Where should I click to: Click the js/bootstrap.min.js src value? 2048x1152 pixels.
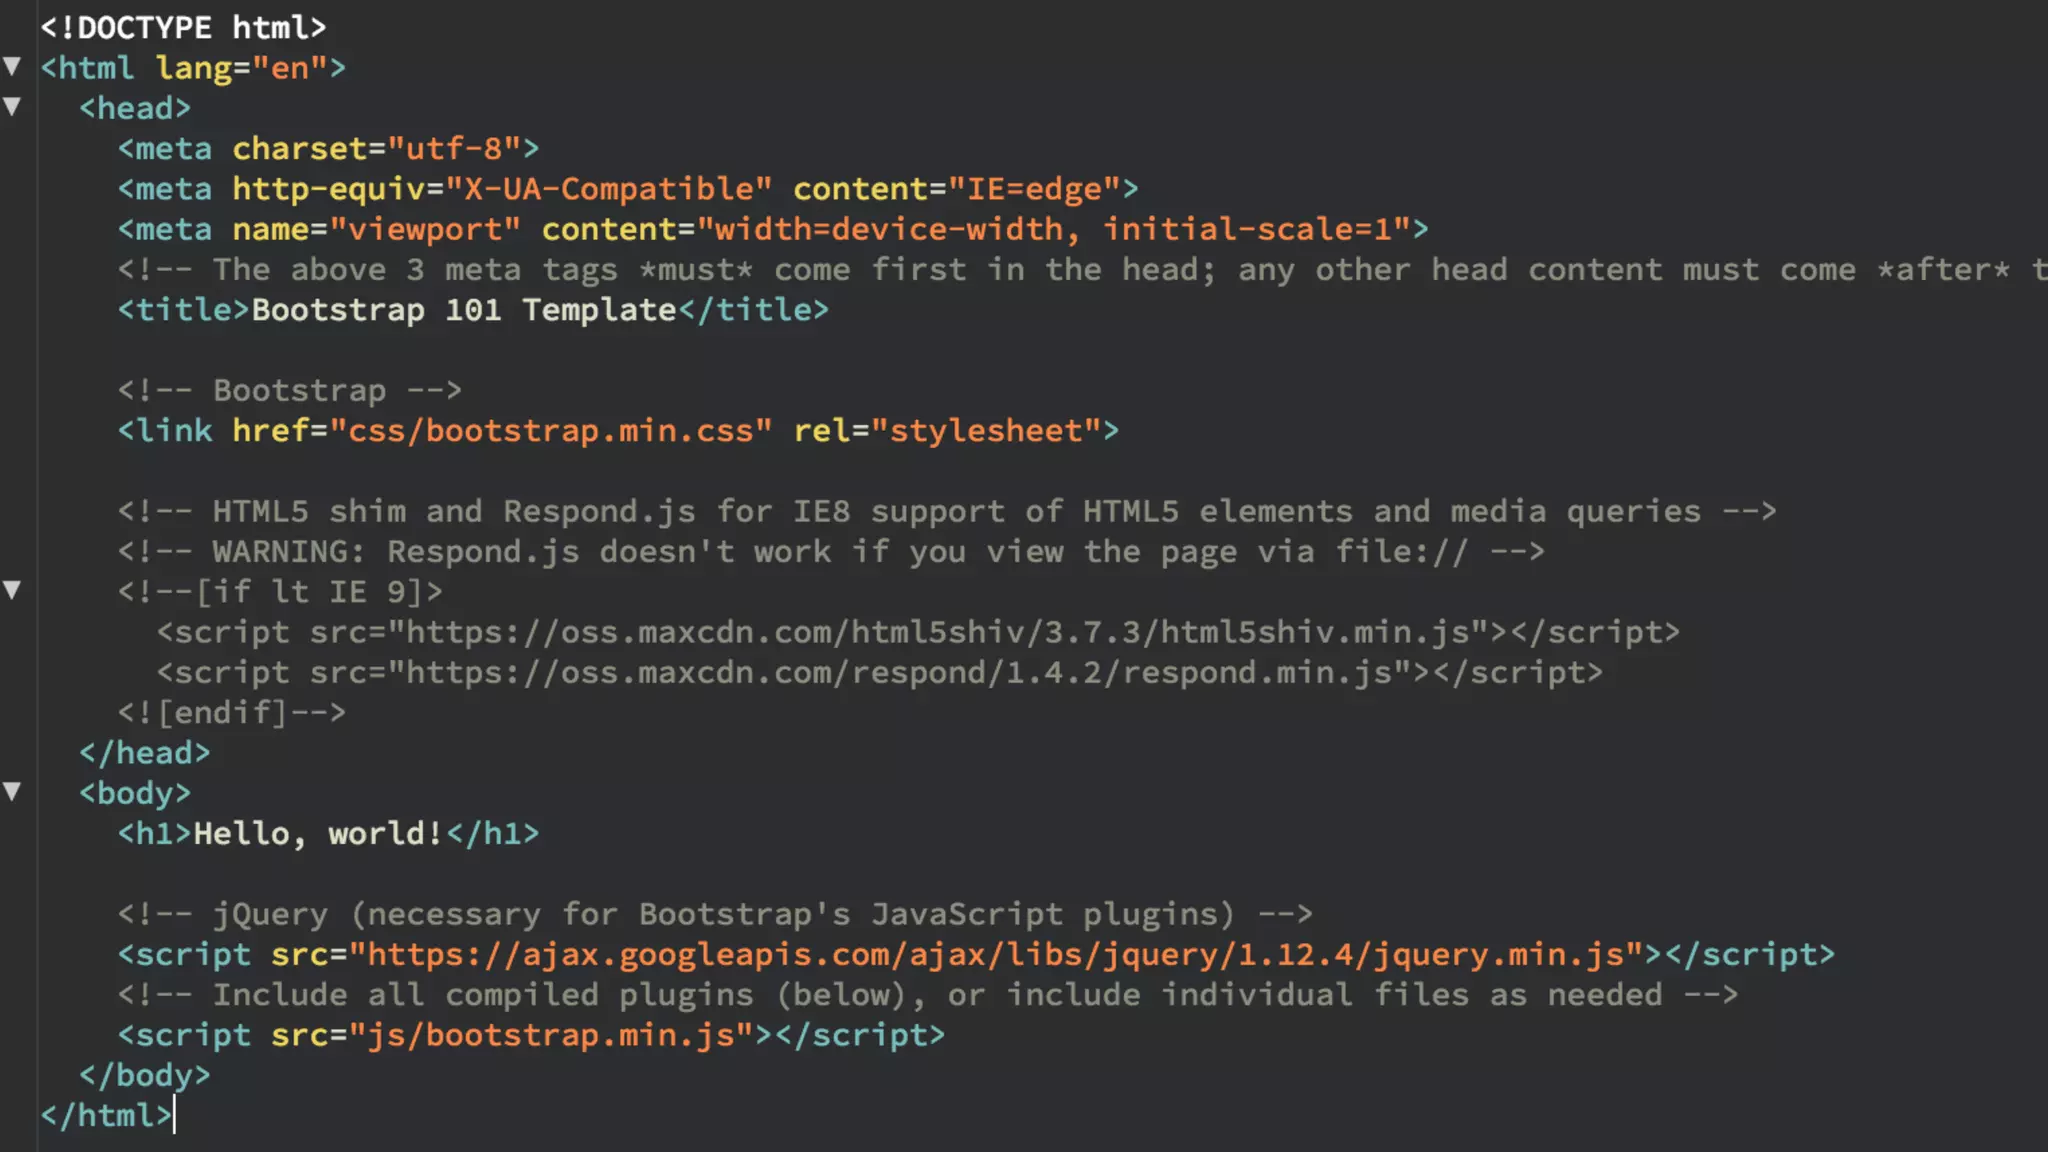click(x=550, y=1035)
